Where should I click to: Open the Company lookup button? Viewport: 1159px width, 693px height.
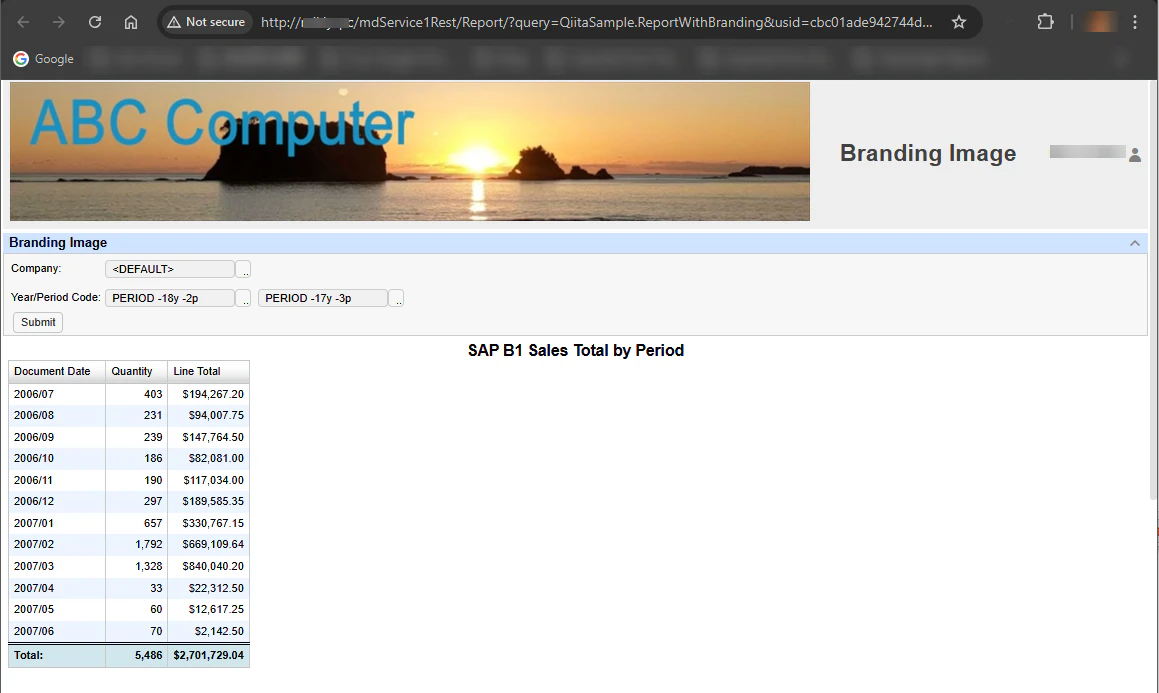tap(243, 269)
